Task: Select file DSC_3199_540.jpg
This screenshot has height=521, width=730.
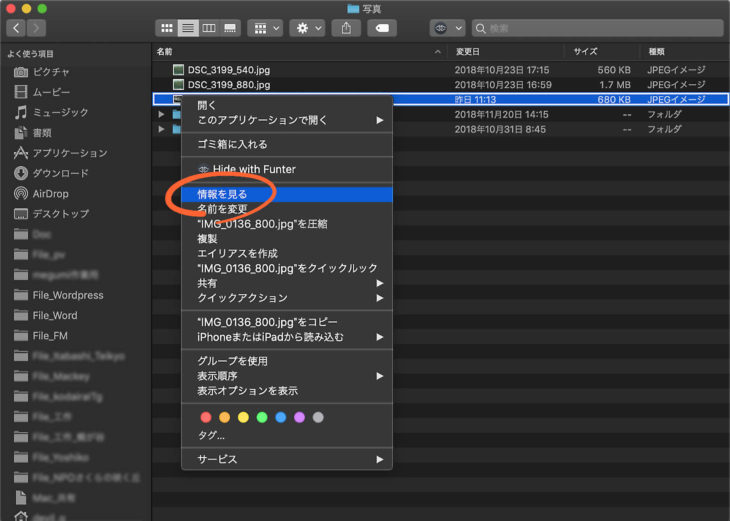Action: click(x=228, y=70)
